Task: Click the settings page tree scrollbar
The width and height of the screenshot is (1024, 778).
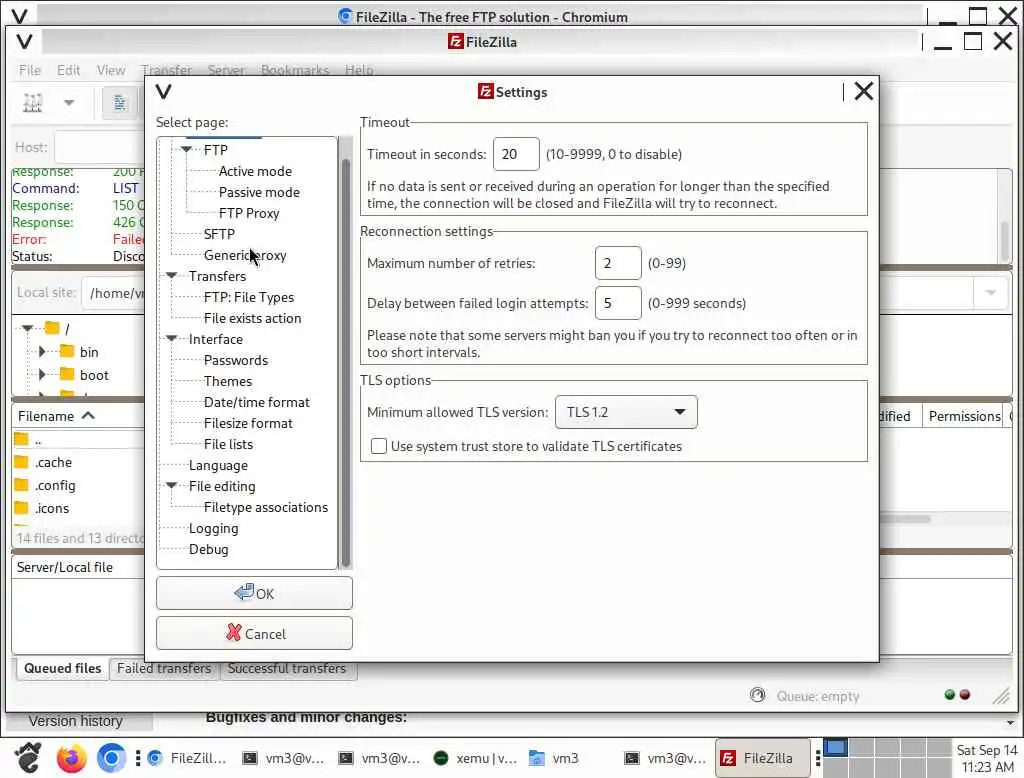Action: coord(346,363)
